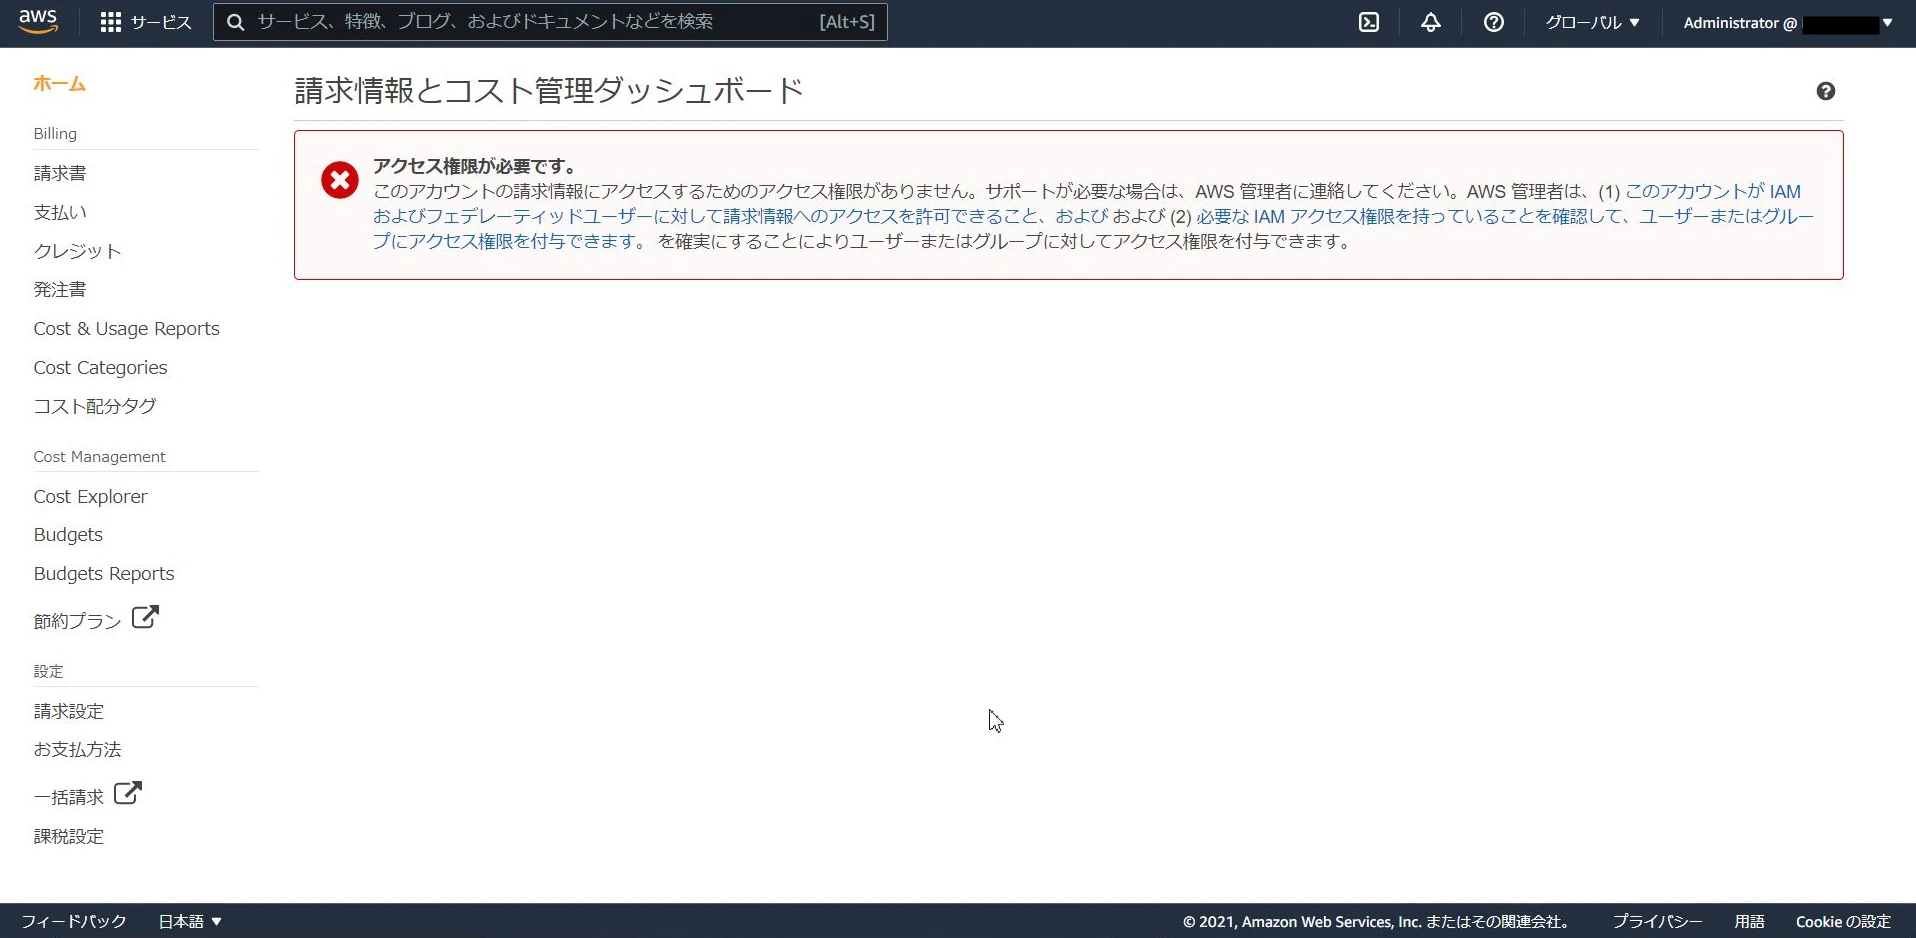Open 課税設定 page
Image resolution: width=1916 pixels, height=938 pixels.
tap(69, 836)
